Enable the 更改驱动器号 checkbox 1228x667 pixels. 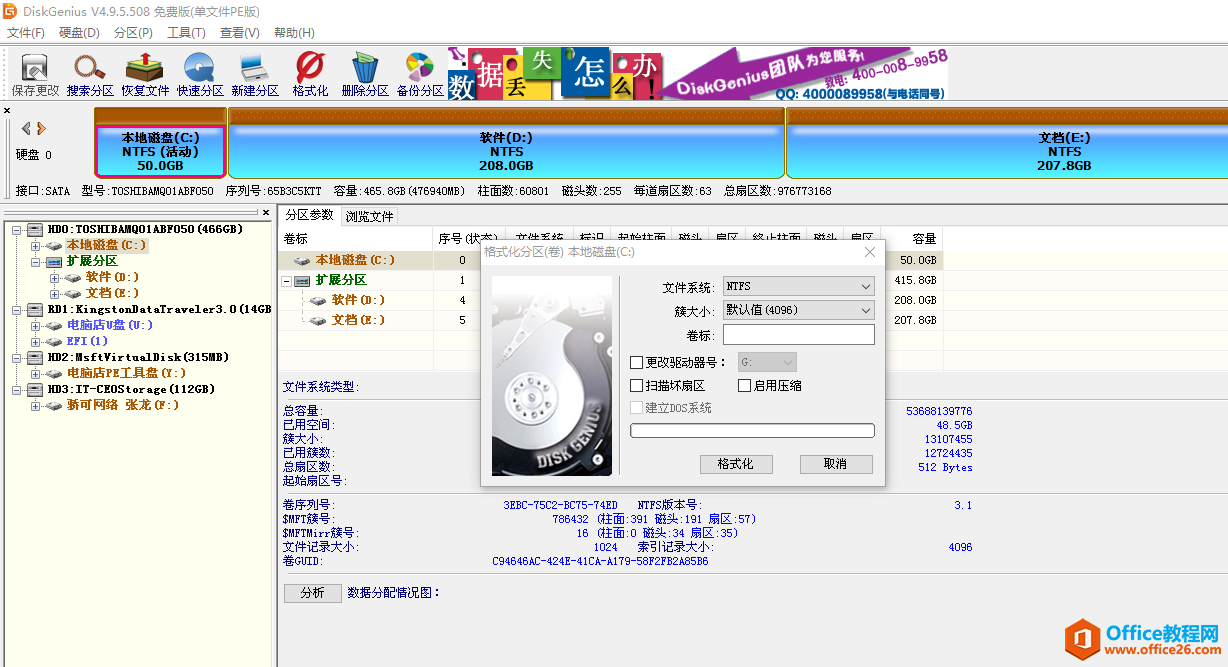637,362
